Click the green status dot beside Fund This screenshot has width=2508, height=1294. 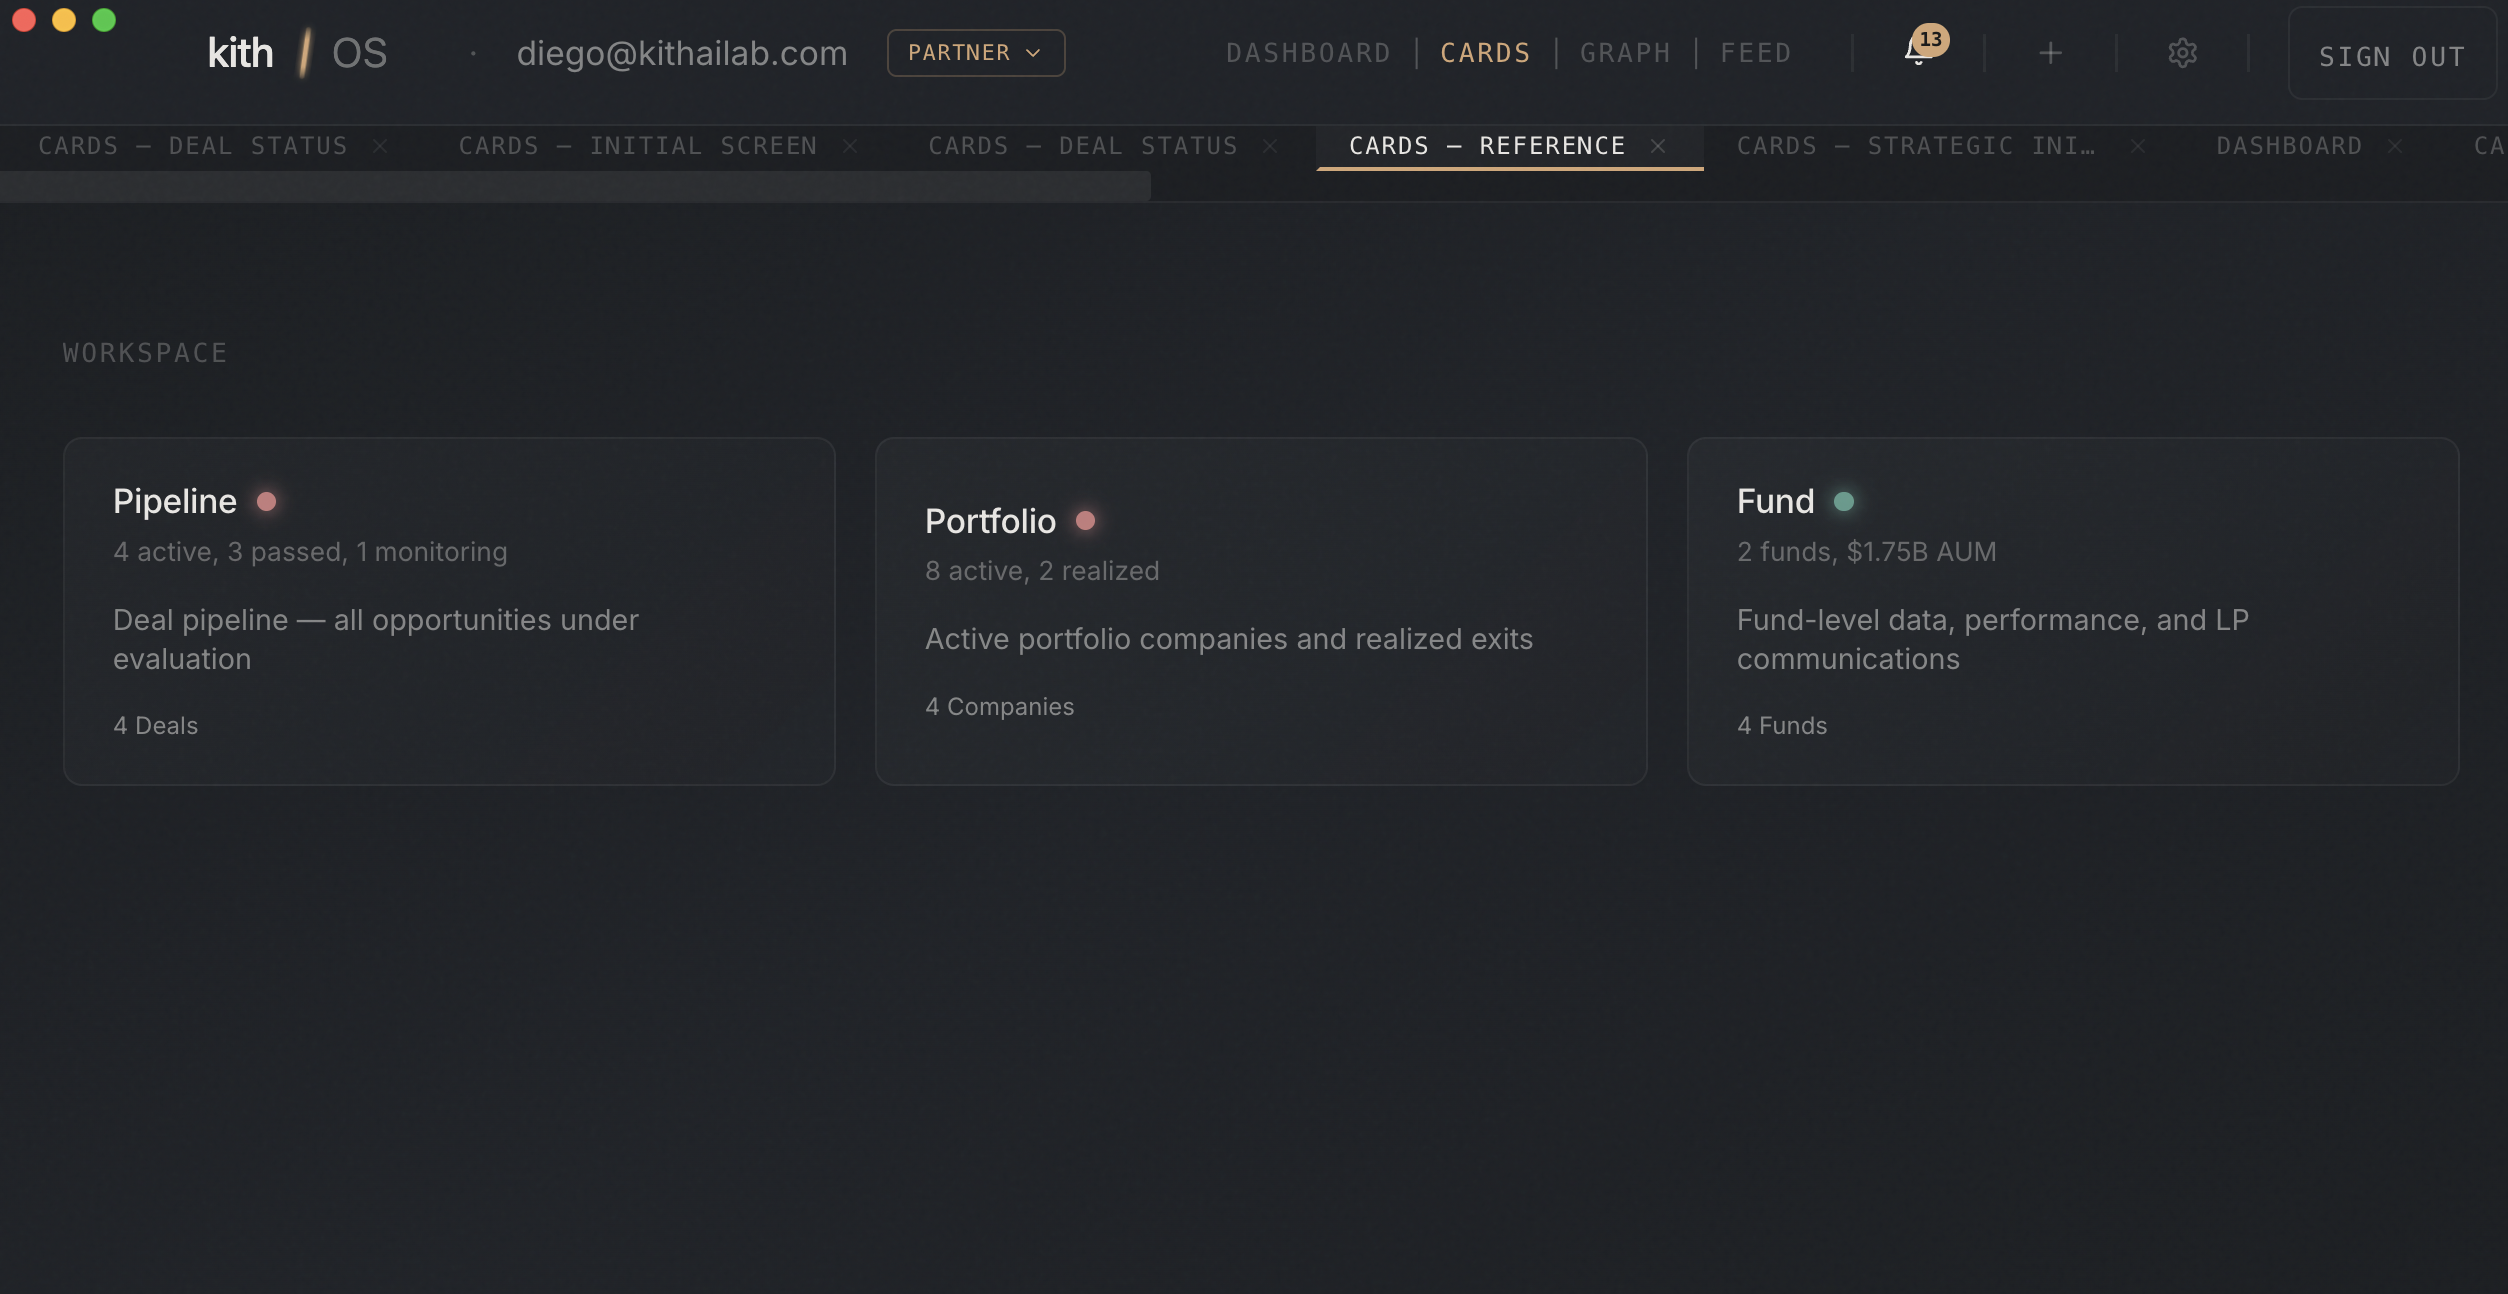tap(1845, 502)
